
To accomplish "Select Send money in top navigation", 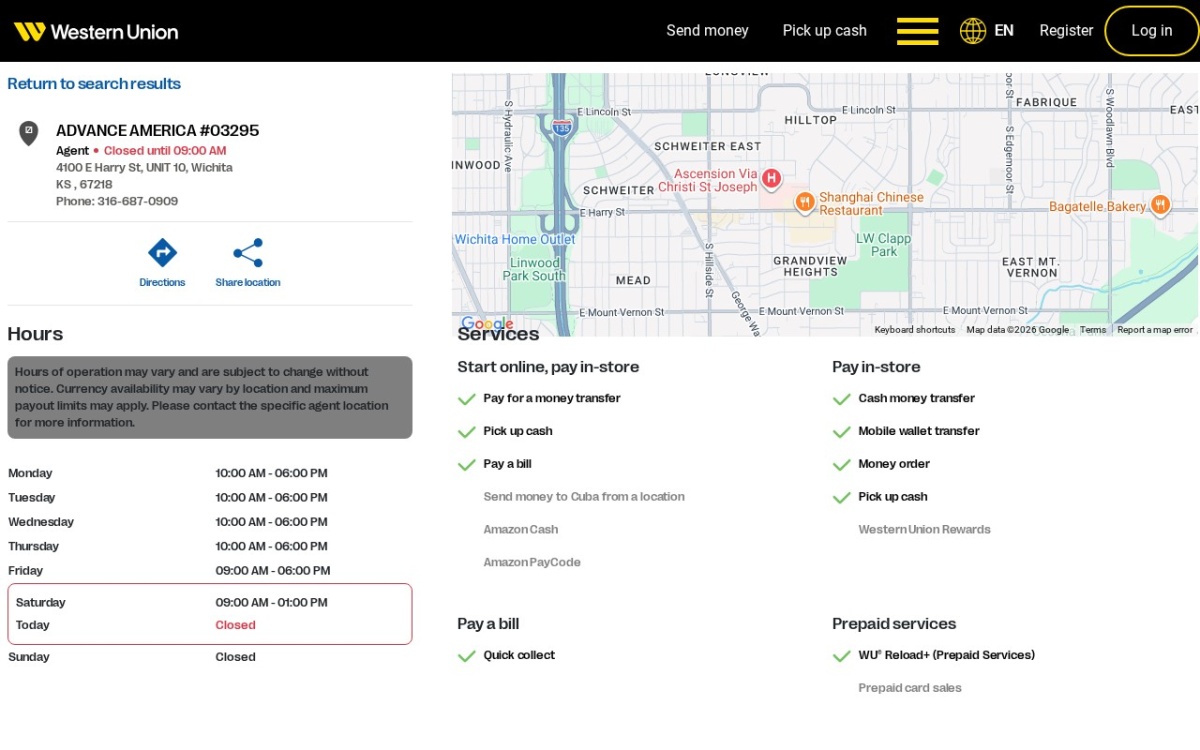I will point(707,31).
